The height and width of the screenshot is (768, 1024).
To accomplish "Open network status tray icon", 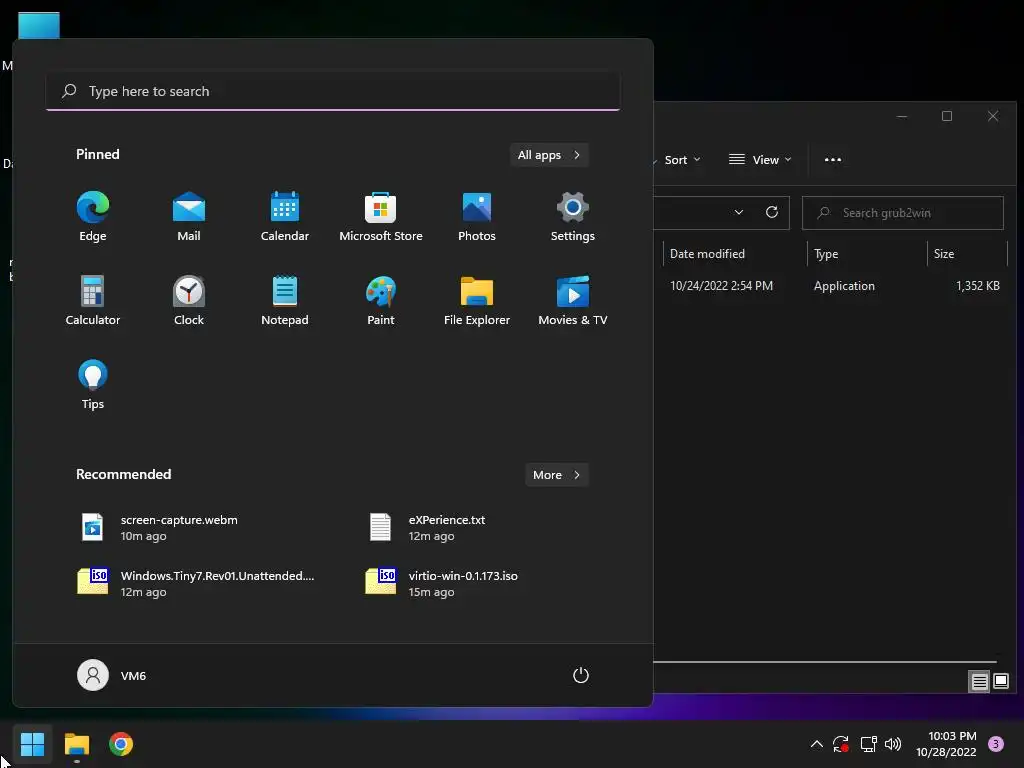I will (868, 744).
